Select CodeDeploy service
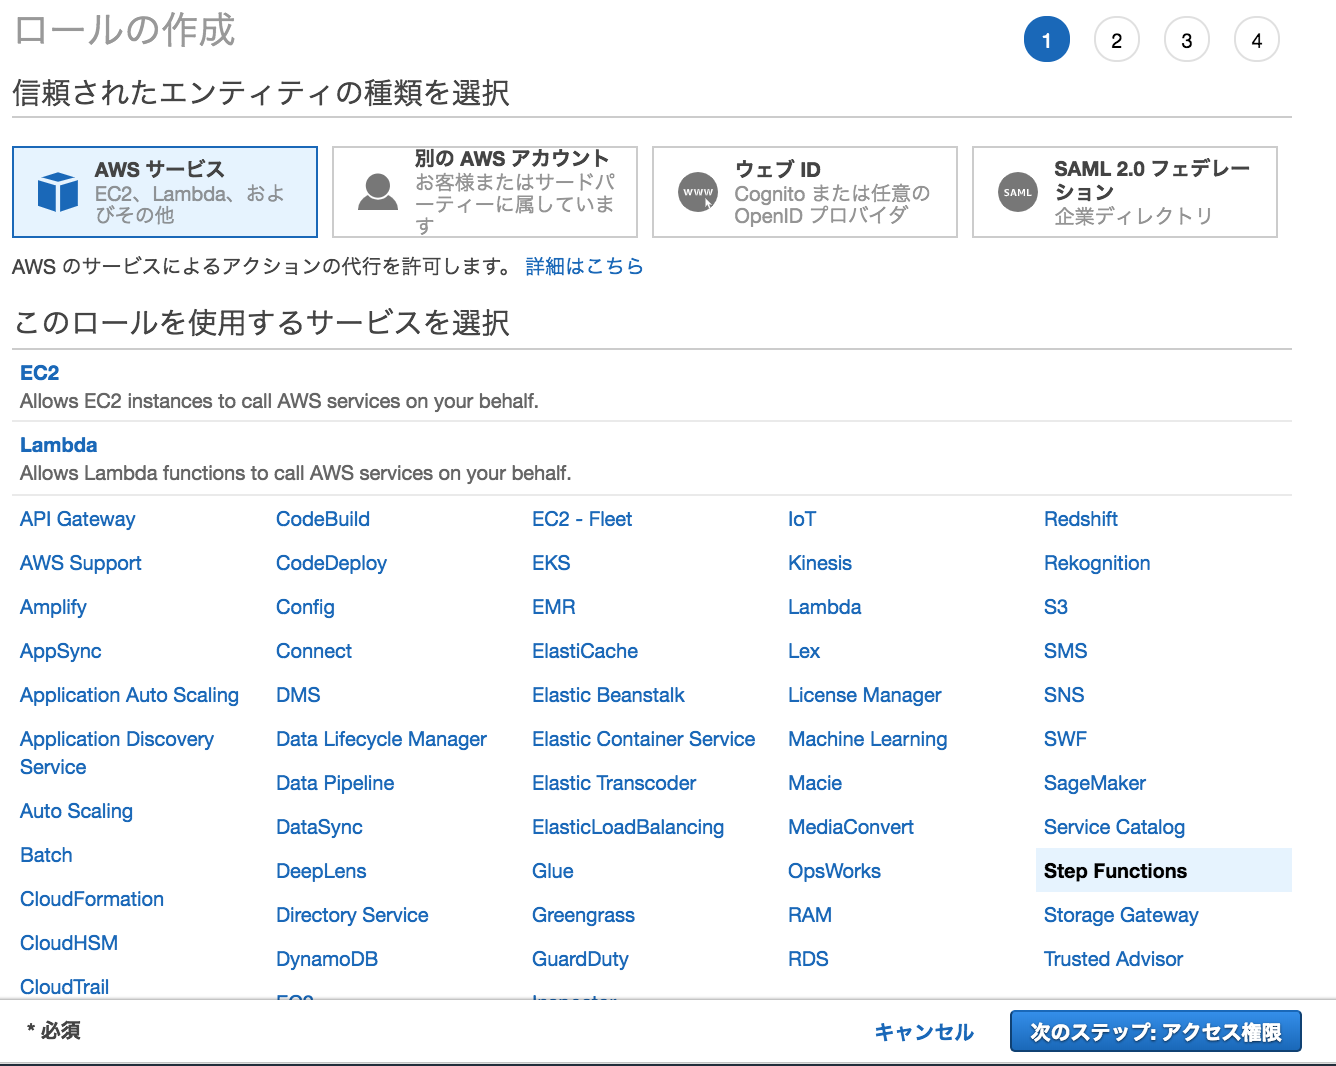The width and height of the screenshot is (1336, 1066). click(331, 563)
